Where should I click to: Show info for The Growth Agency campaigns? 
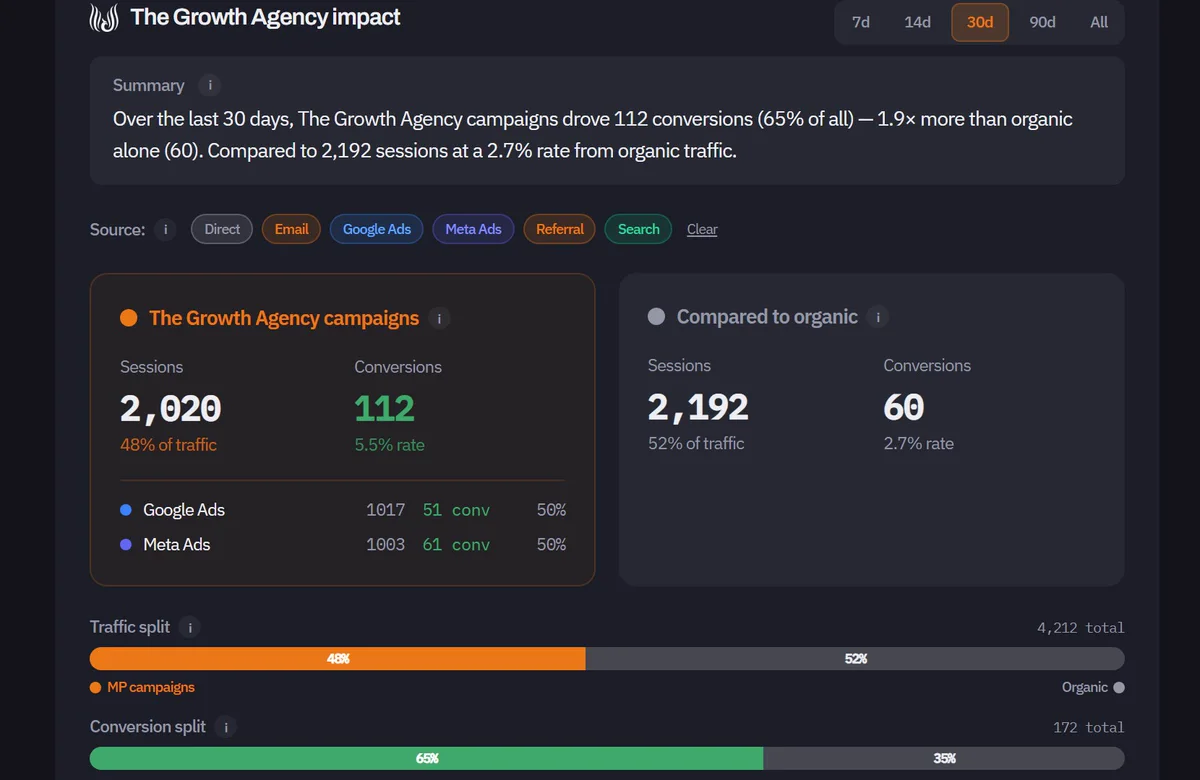pyautogui.click(x=439, y=318)
